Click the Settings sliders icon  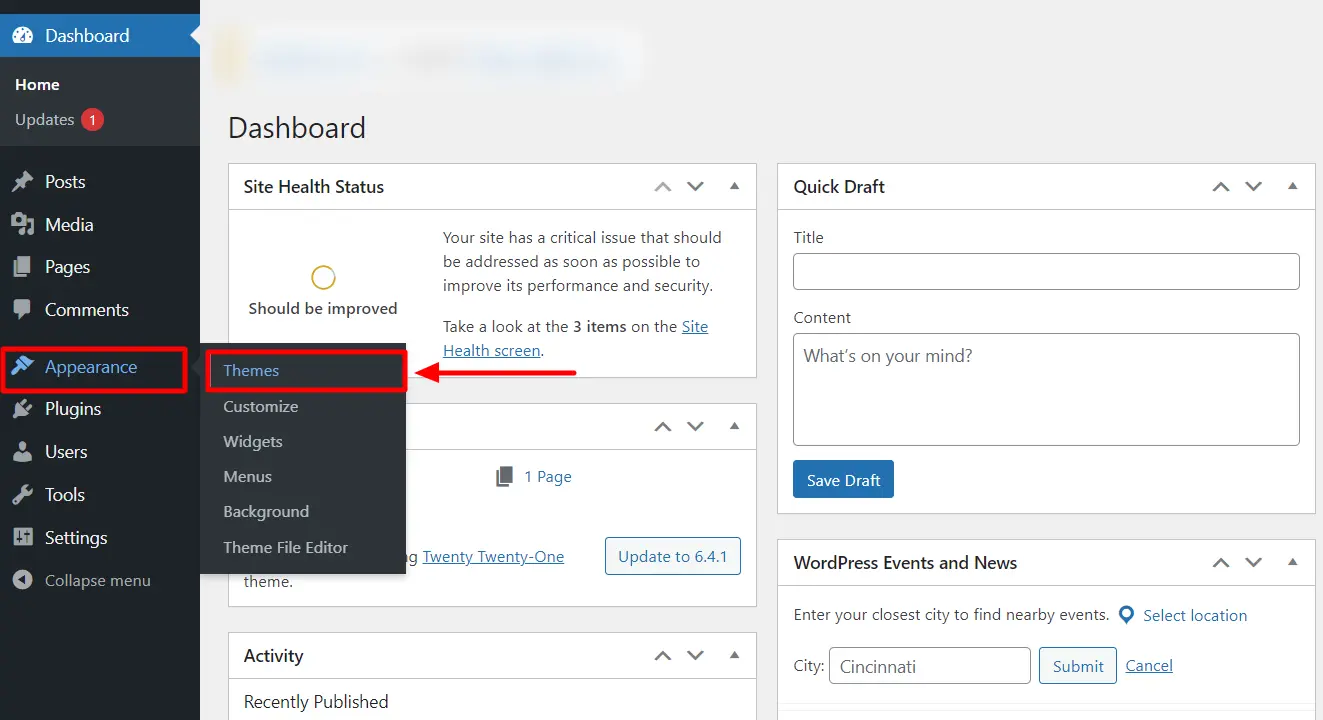pyautogui.click(x=22, y=538)
